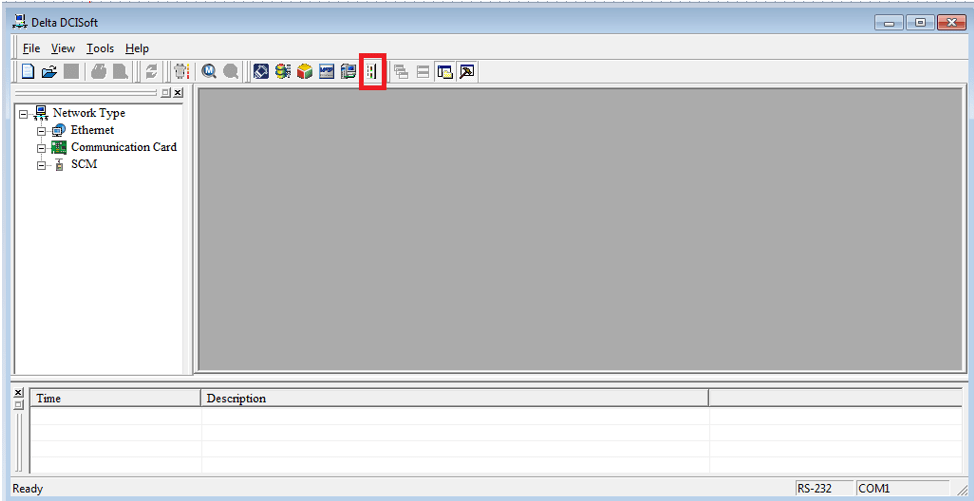Expand the Communication Card node
The width and height of the screenshot is (974, 501).
tap(42, 148)
